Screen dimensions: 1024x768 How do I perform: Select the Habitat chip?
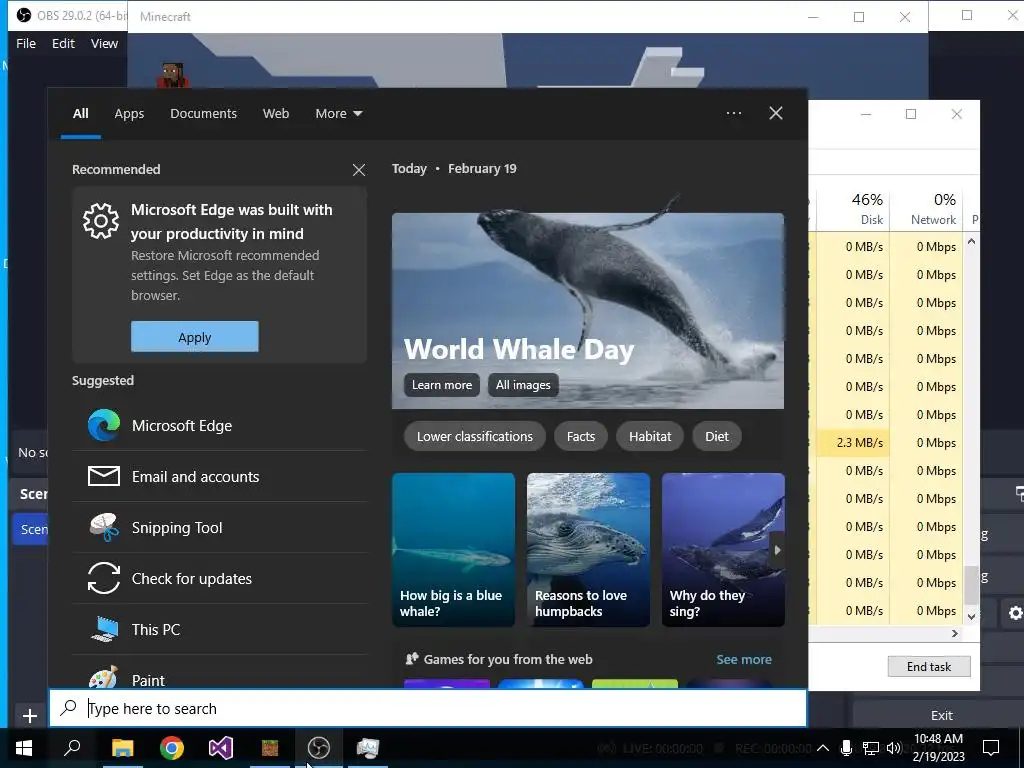650,436
